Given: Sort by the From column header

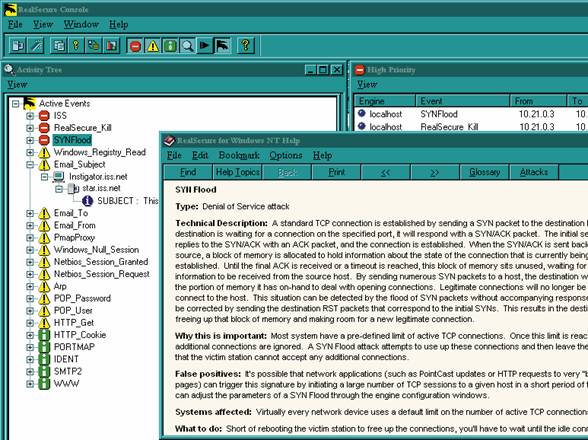Looking at the screenshot, I should (x=538, y=101).
